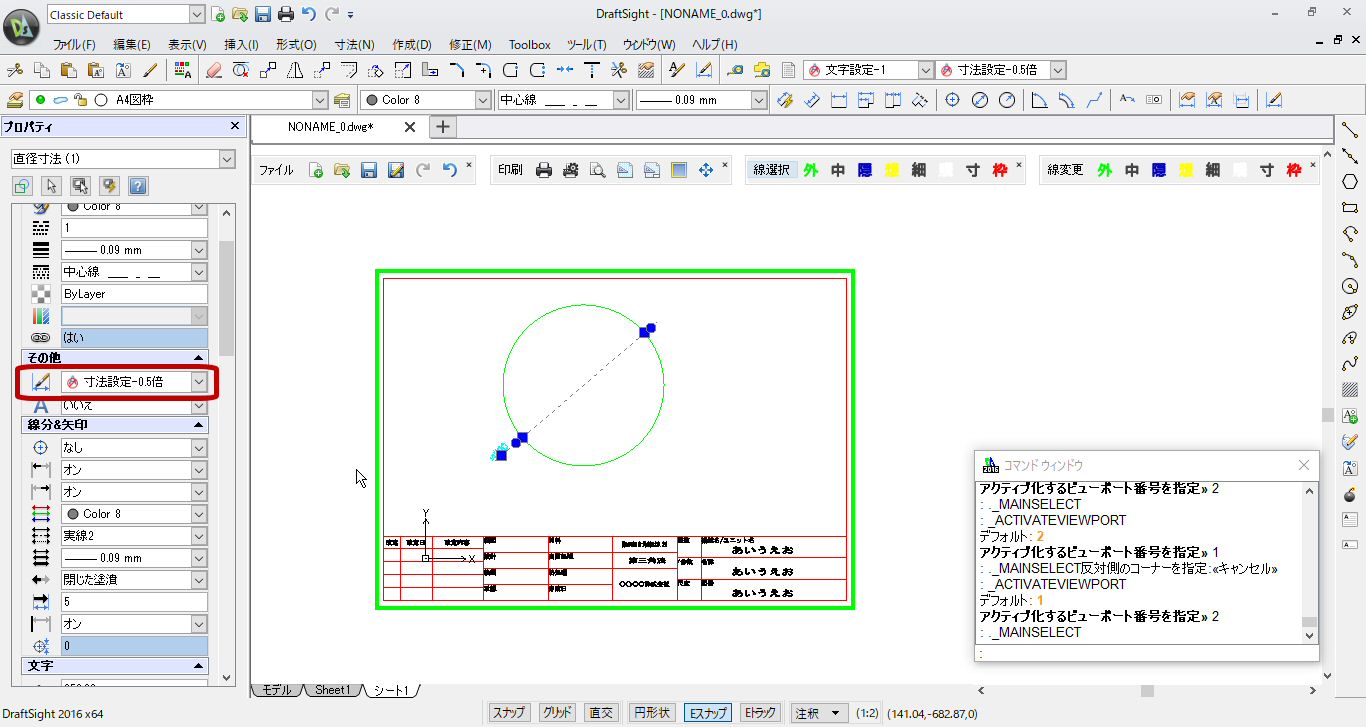Image resolution: width=1366 pixels, height=728 pixels.
Task: Close NONAME_0.dwg document tab
Action: coord(410,127)
